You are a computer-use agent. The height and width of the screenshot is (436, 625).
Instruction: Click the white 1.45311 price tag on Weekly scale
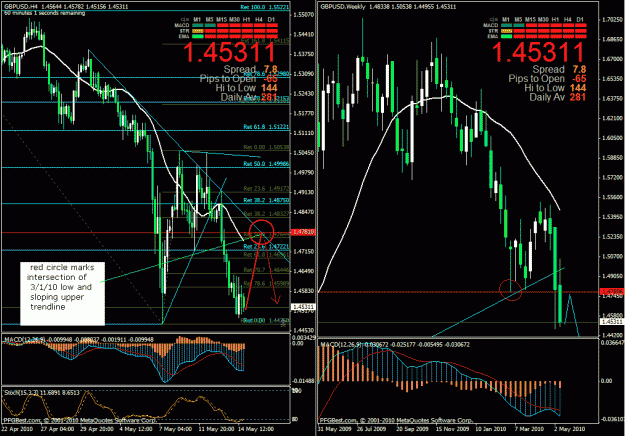click(x=612, y=321)
